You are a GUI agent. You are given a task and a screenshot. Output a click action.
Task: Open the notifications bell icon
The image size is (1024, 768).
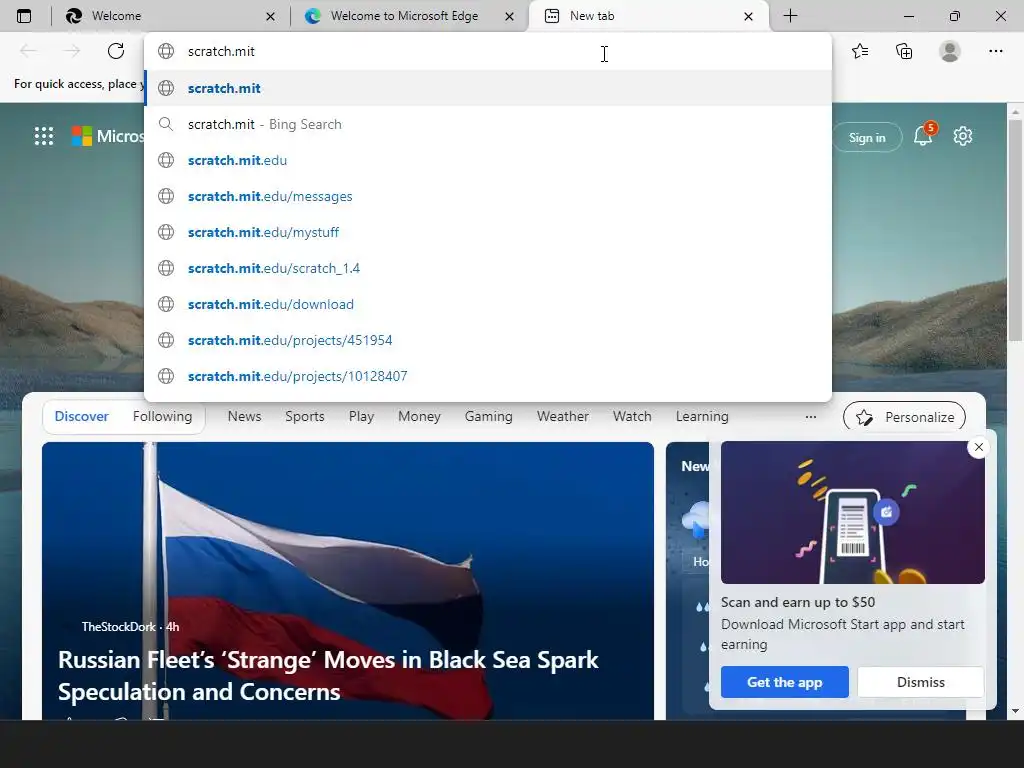click(923, 136)
